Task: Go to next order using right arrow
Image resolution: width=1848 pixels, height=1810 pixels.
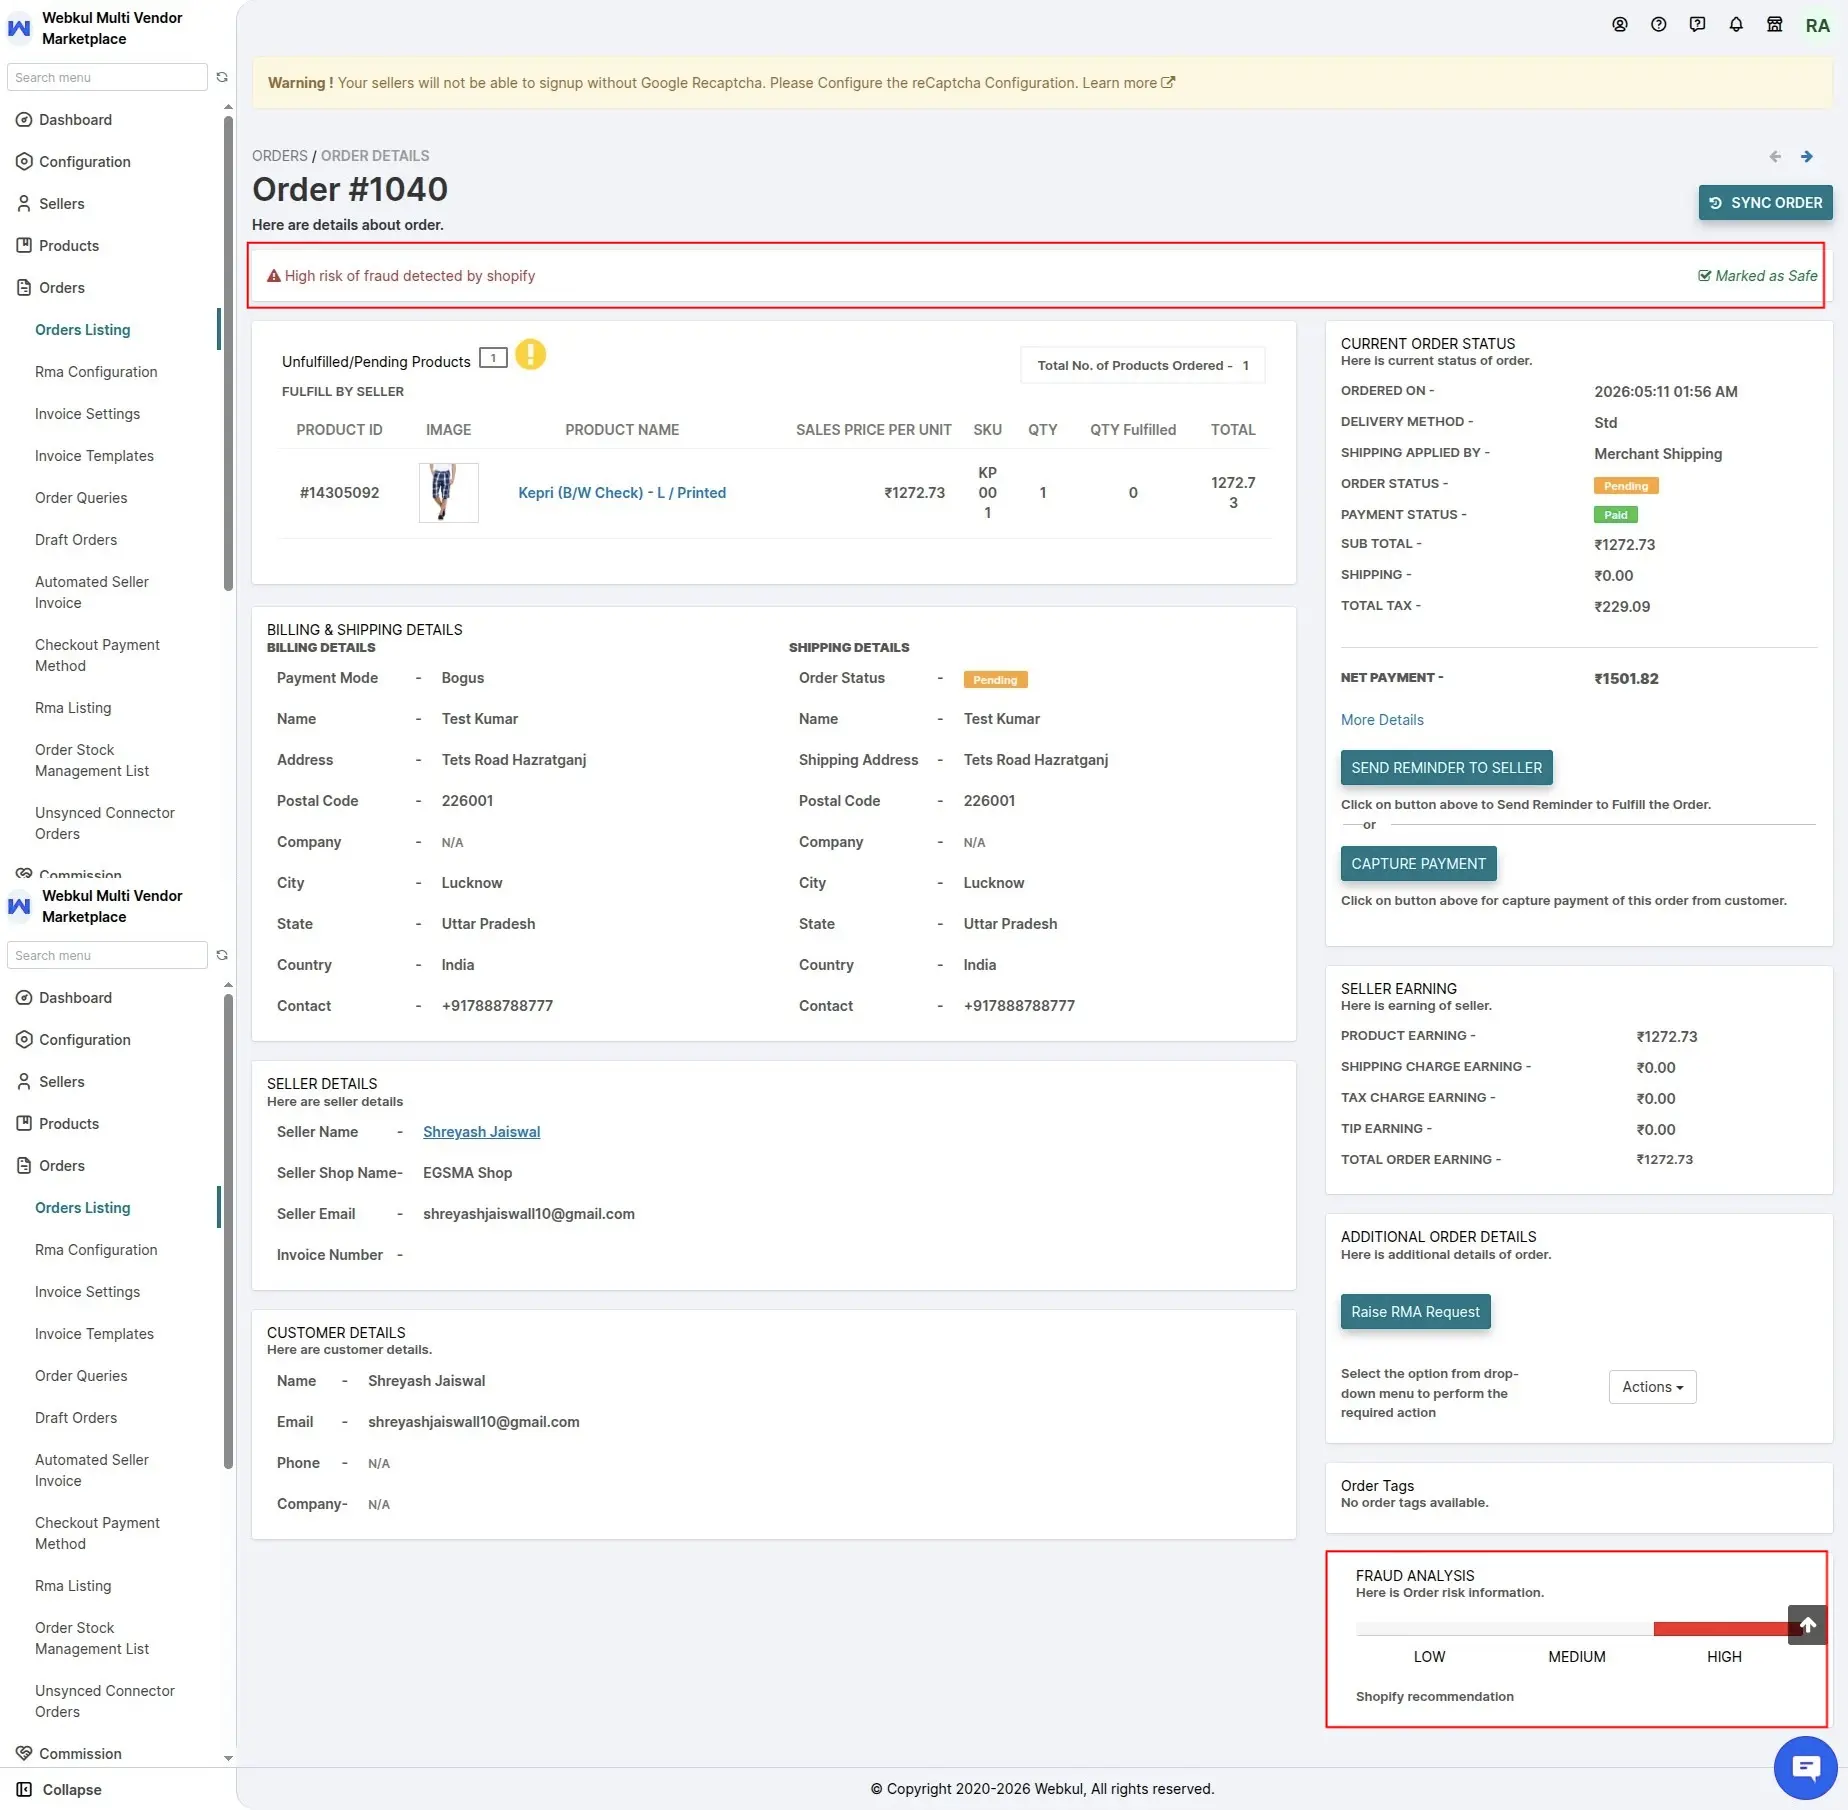Action: pyautogui.click(x=1807, y=156)
